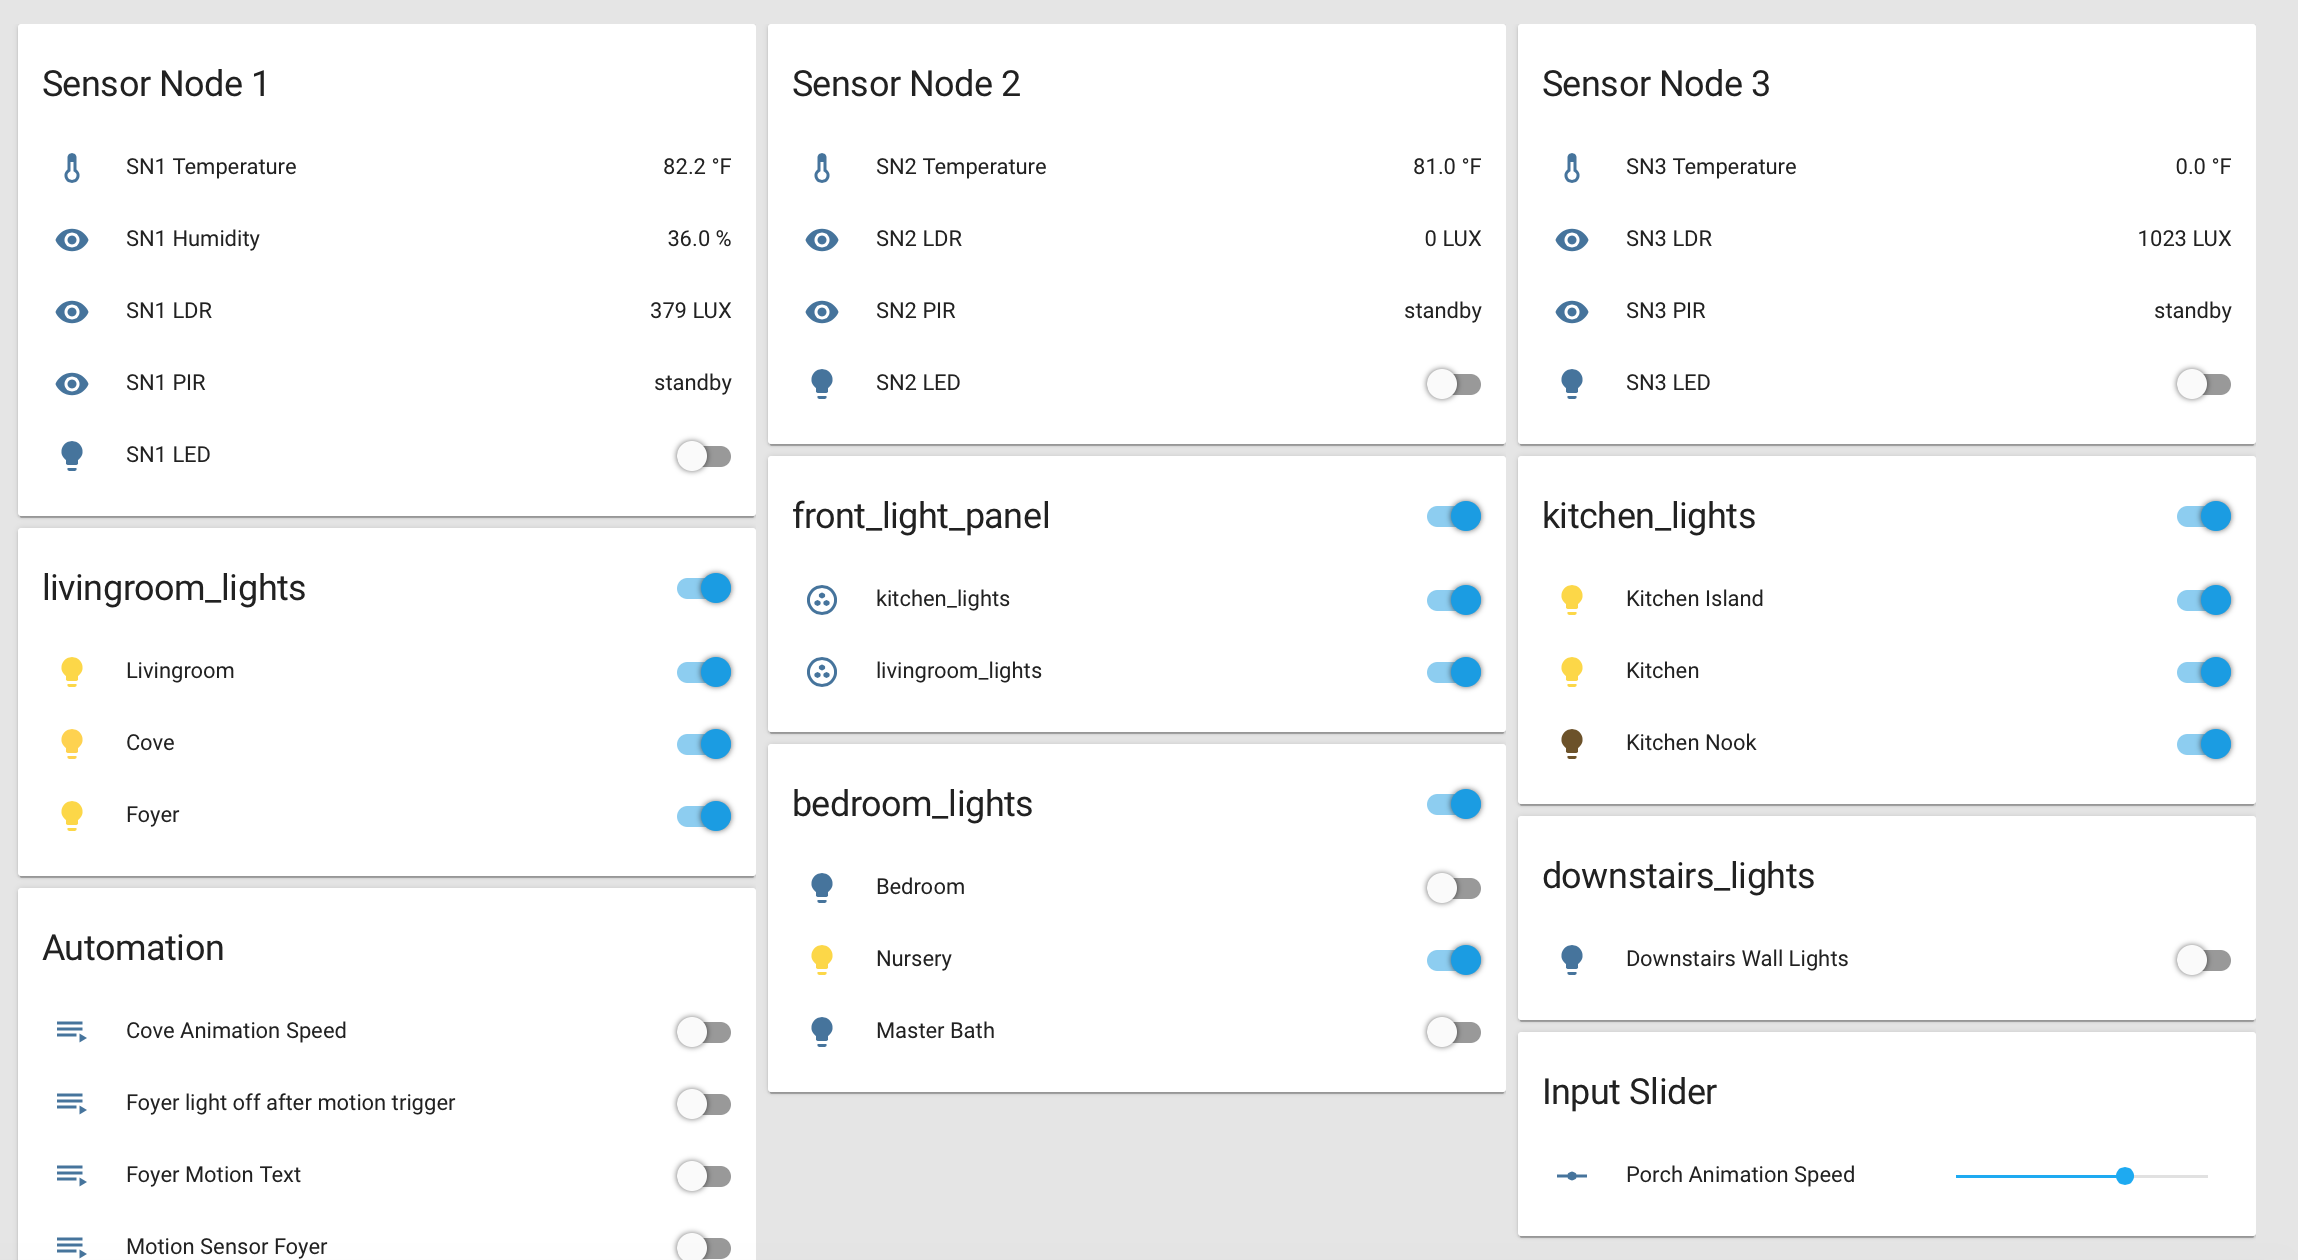This screenshot has height=1260, width=2298.
Task: Turn off the Foyer light toggle
Action: [x=704, y=816]
